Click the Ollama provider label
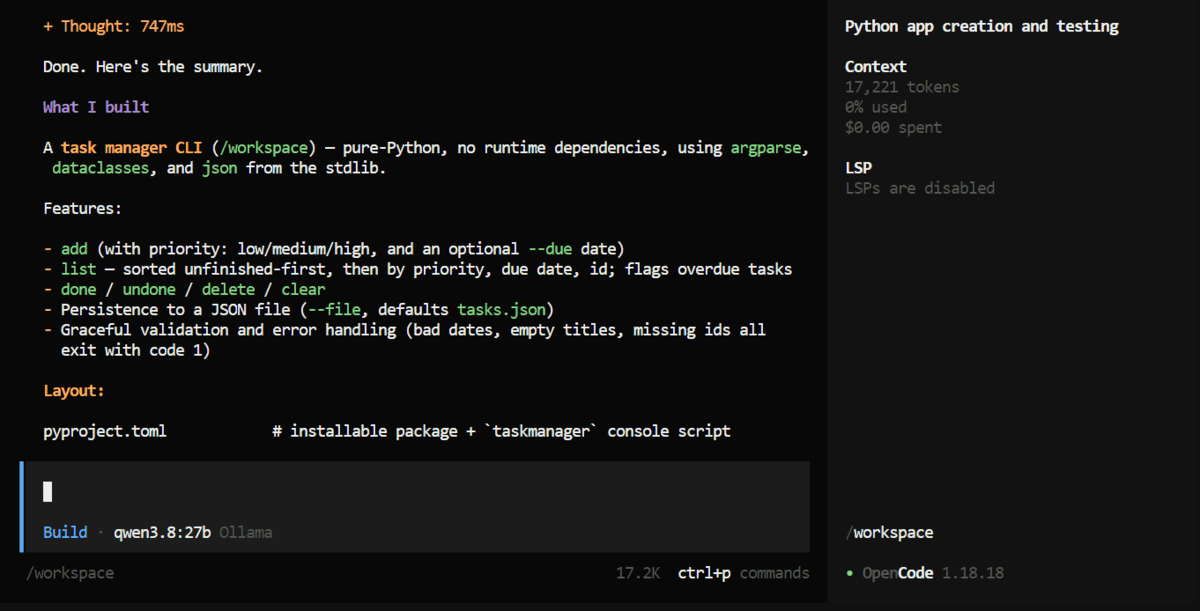The image size is (1200, 611). point(245,532)
